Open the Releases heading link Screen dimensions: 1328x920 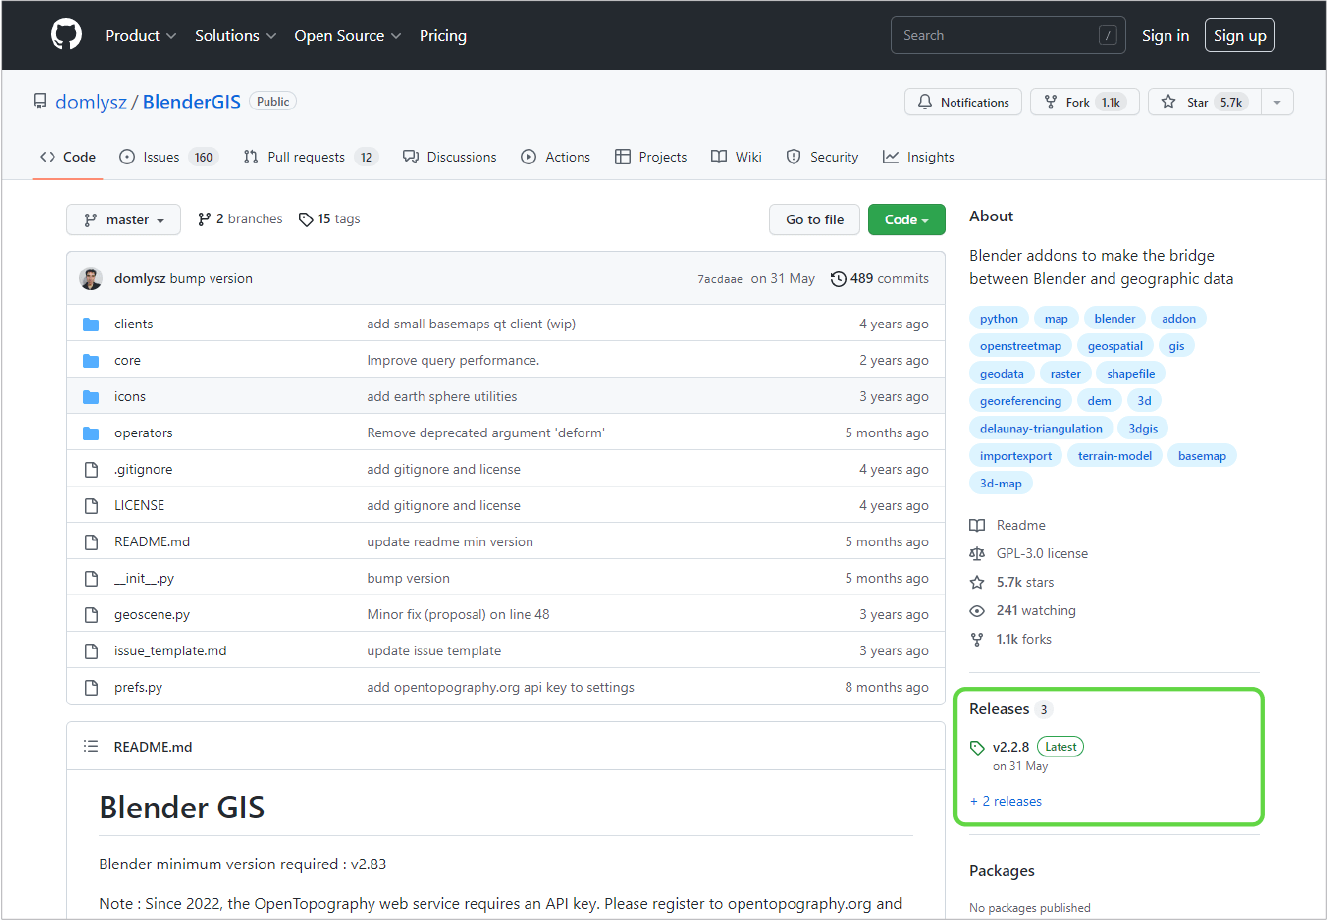[999, 709]
